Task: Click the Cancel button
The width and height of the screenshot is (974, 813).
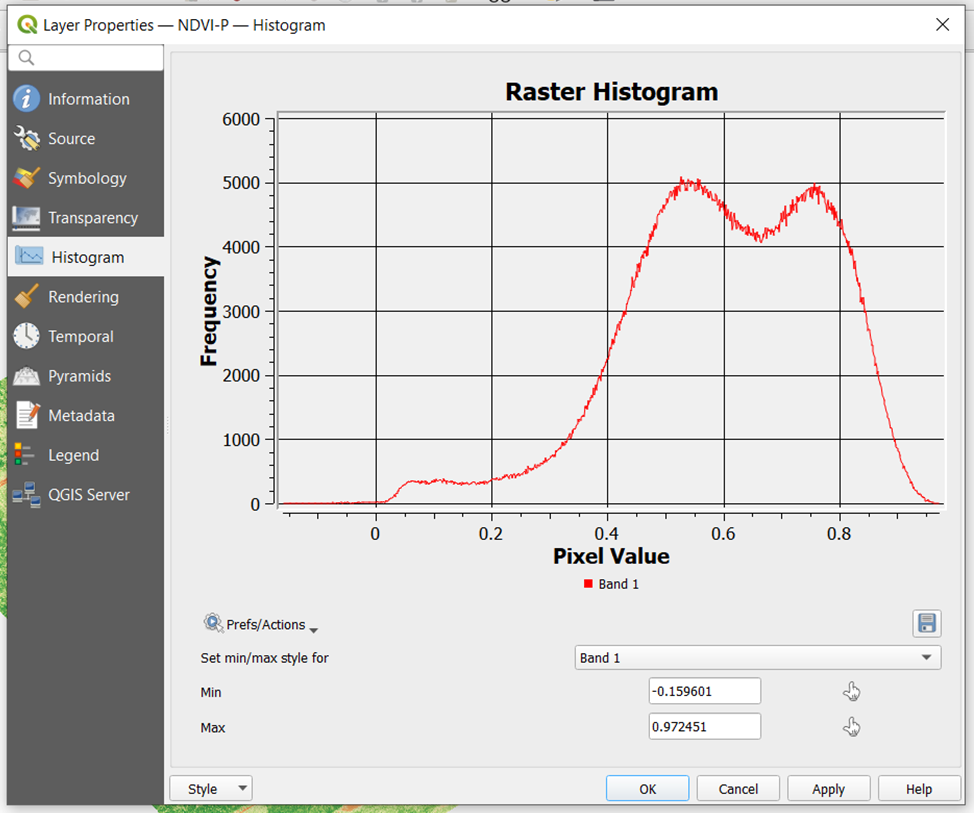Action: point(738,789)
